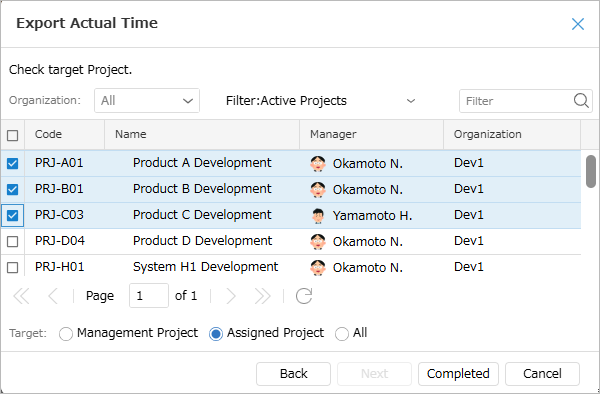600x394 pixels.
Task: Close the Export Actual Time dialog
Action: click(x=578, y=24)
